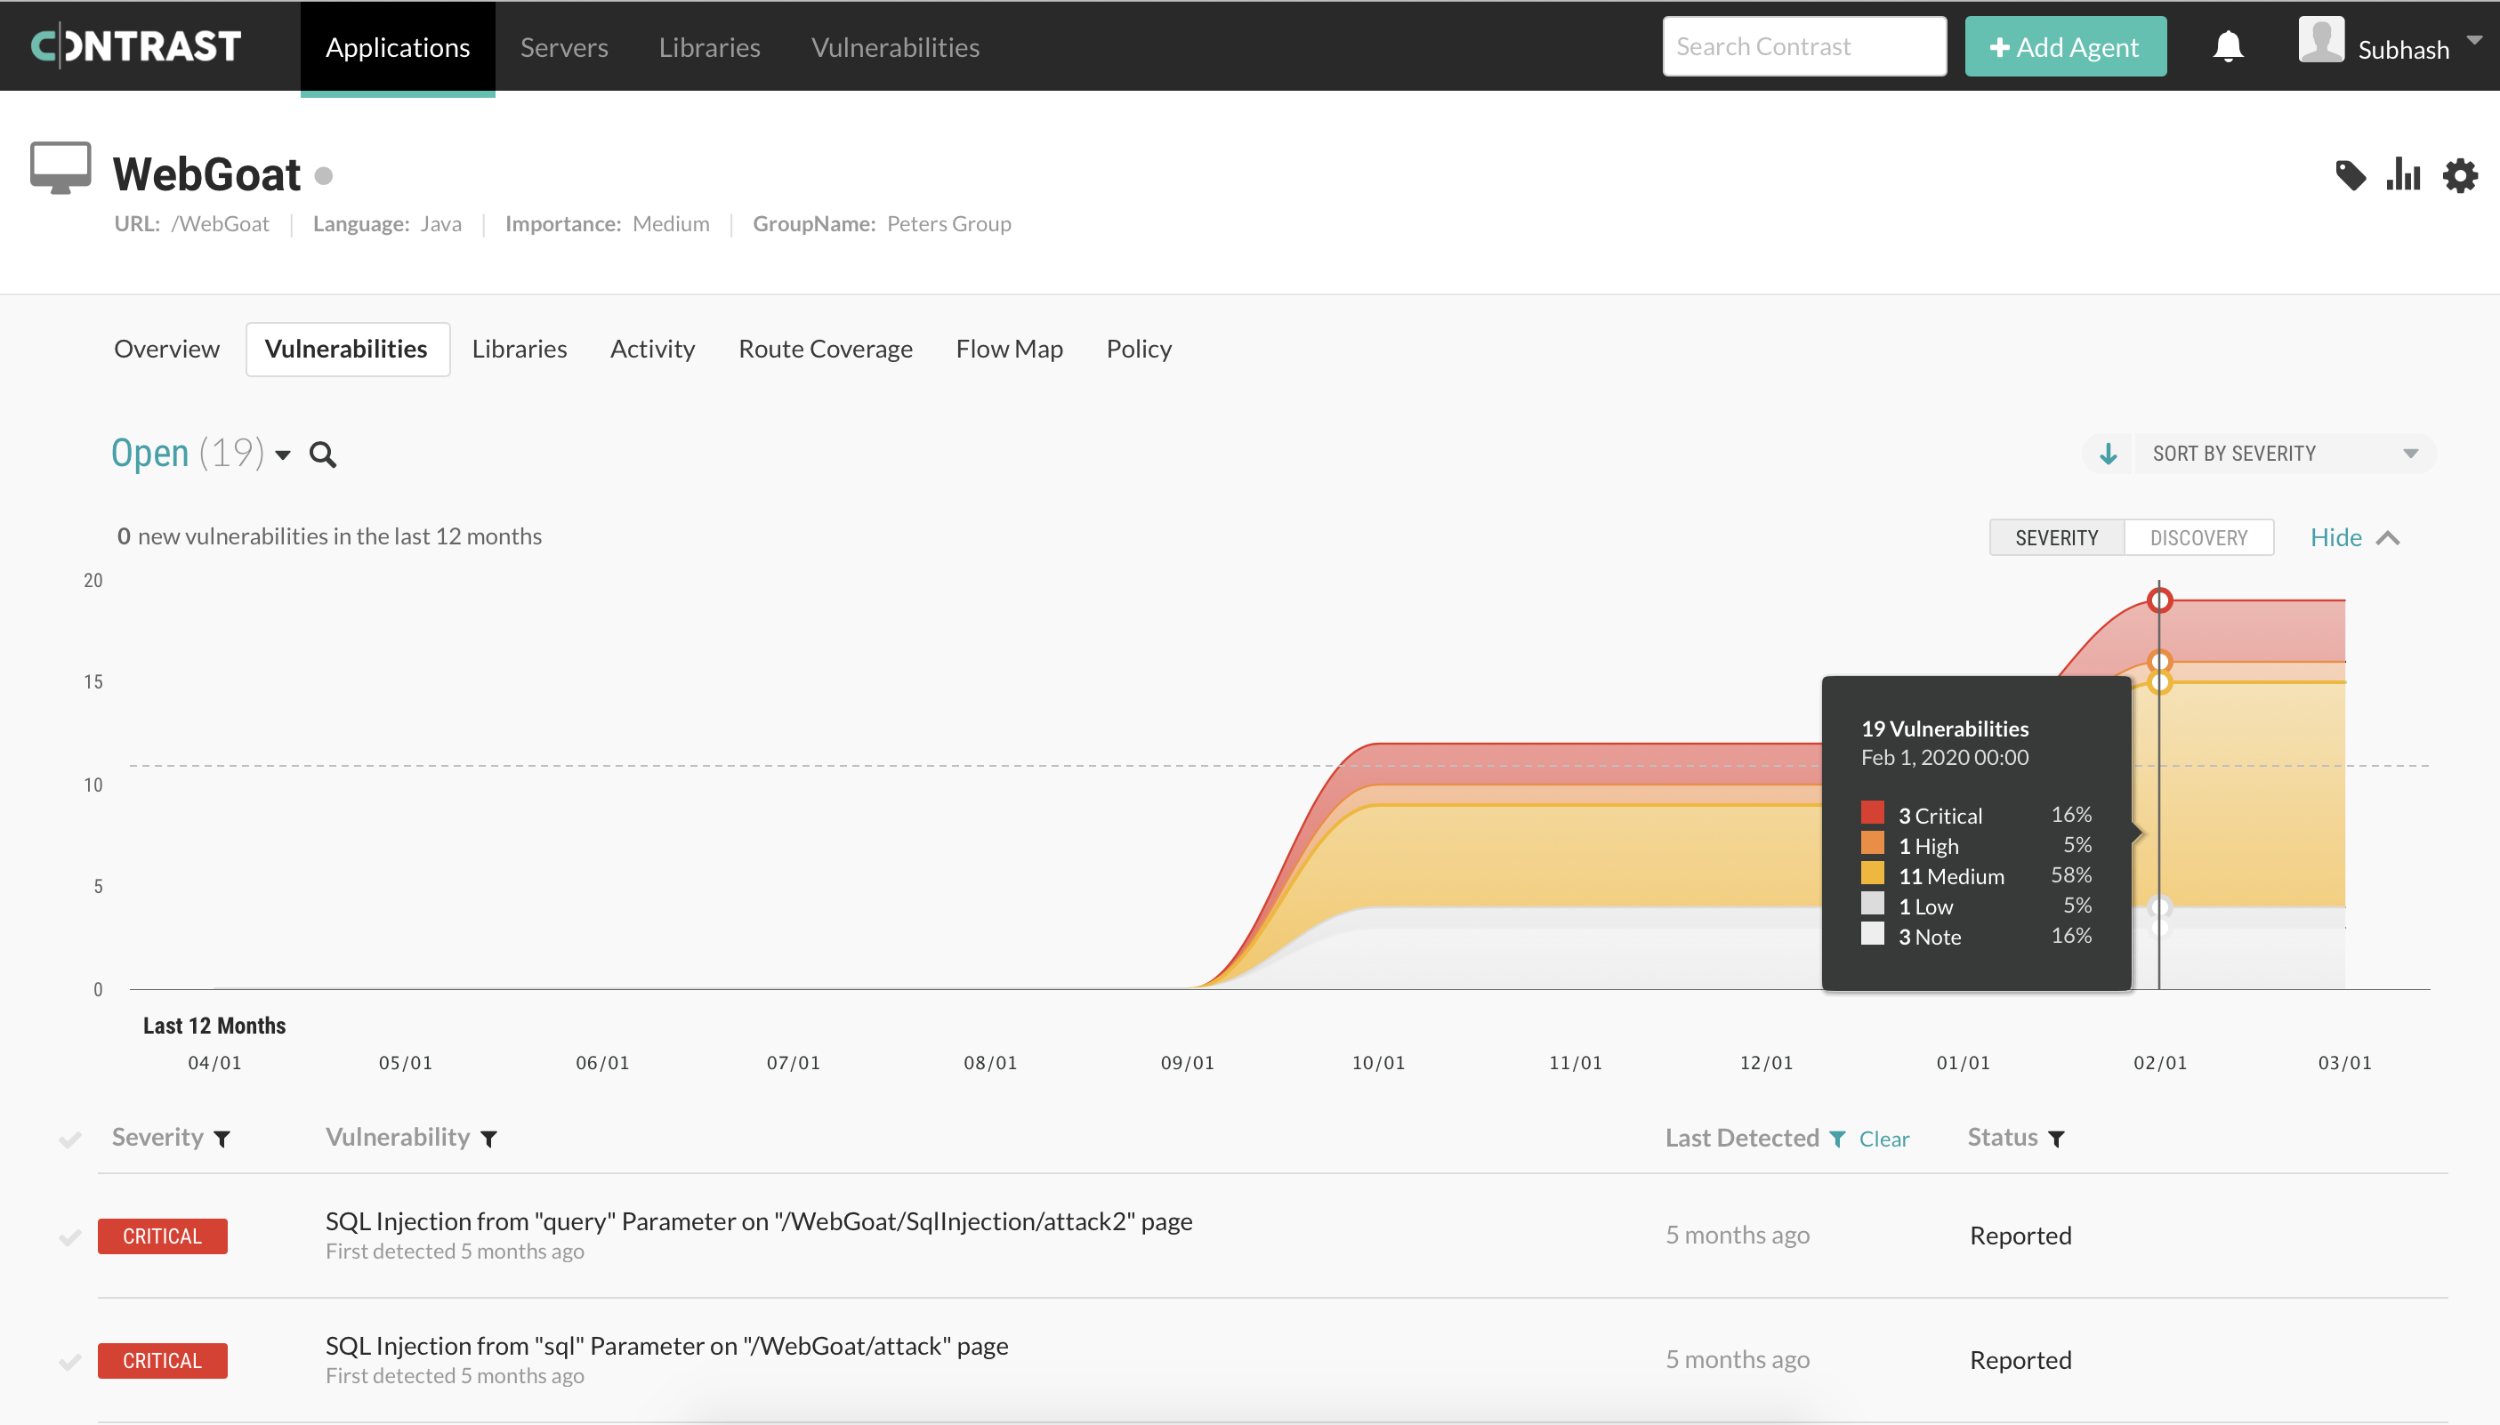2500x1425 pixels.
Task: Click the Status column filter icon
Action: point(2056,1139)
